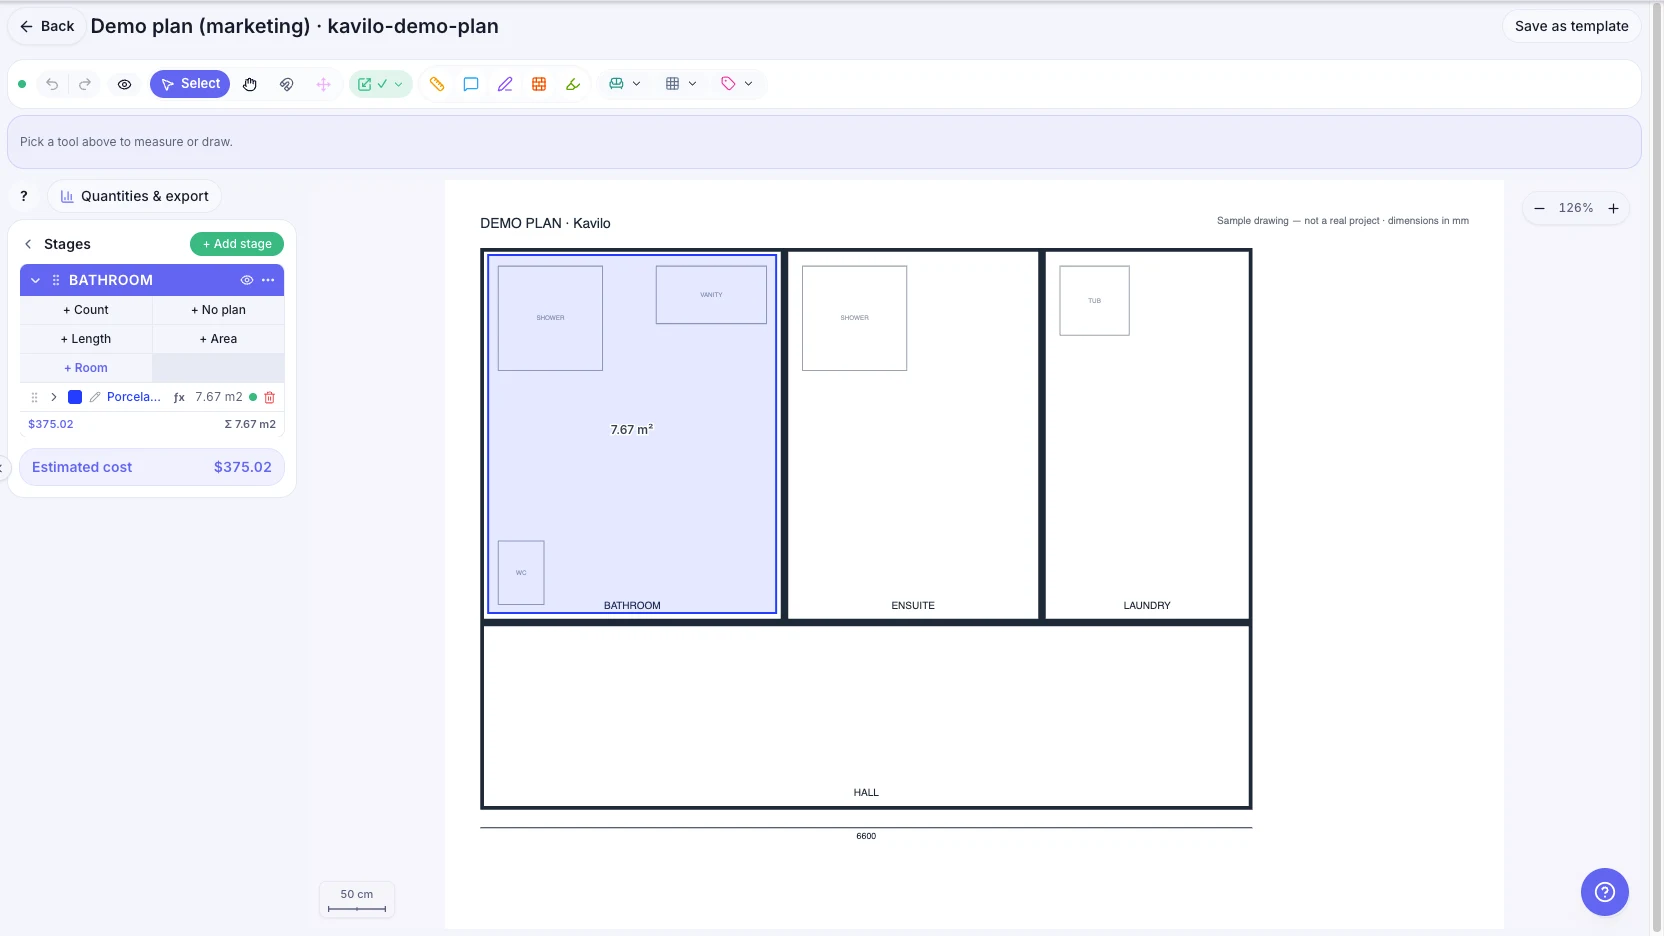Open the green checkmark export dropdown
The width and height of the screenshot is (1664, 936).
[x=380, y=84]
